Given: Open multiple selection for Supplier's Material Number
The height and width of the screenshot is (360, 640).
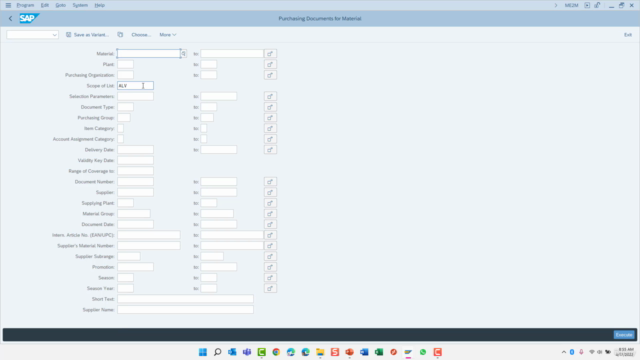Looking at the screenshot, I should [x=270, y=246].
